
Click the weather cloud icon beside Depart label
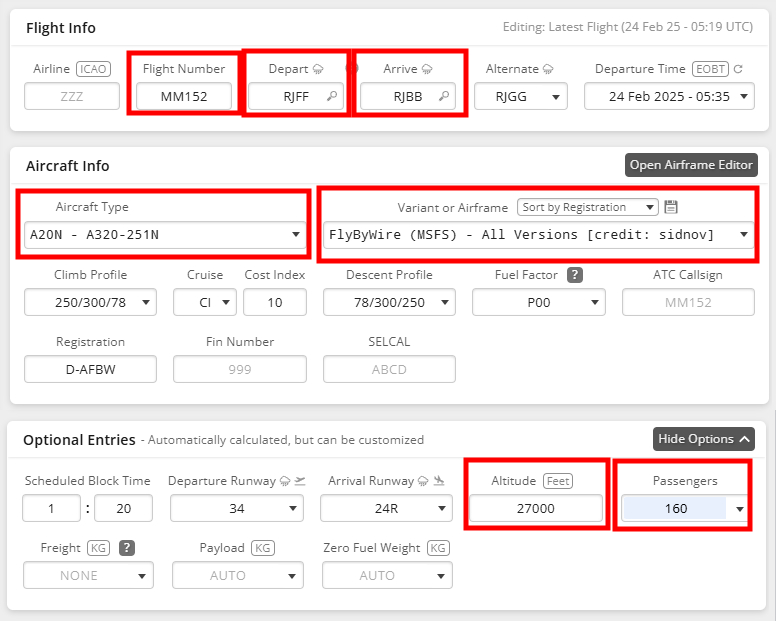318,69
